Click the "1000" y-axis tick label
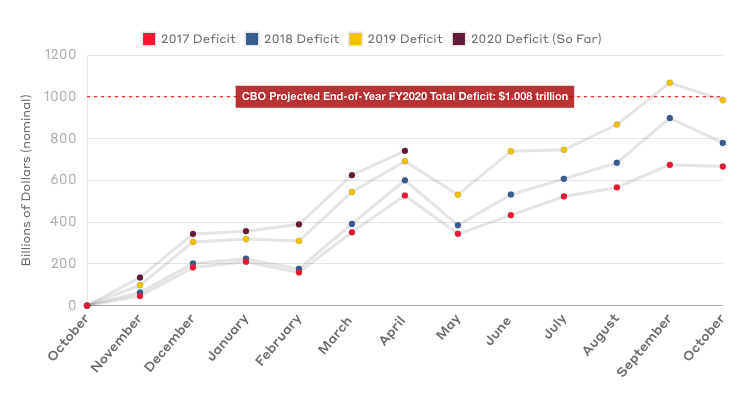 [61, 97]
